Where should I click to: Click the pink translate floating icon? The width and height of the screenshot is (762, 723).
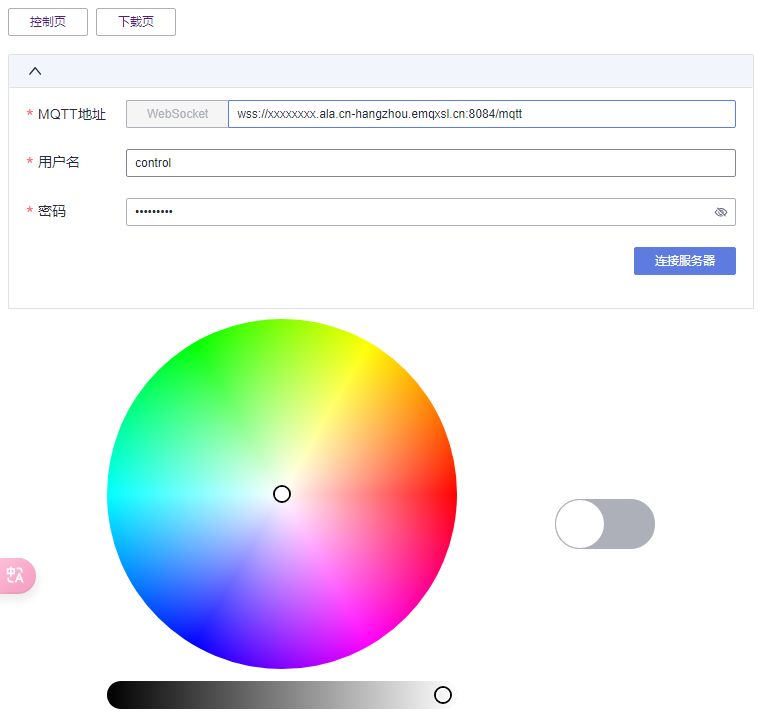click(16, 576)
